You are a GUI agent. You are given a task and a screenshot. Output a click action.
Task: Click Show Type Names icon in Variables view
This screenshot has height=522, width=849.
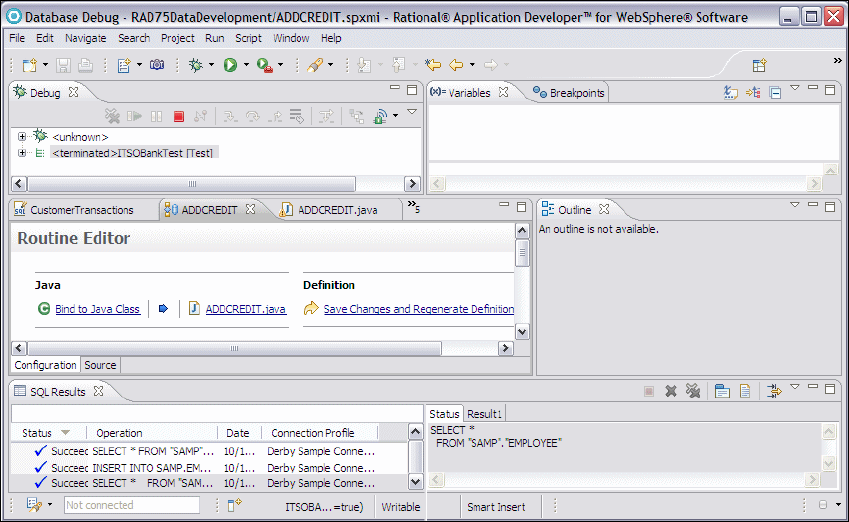731,93
